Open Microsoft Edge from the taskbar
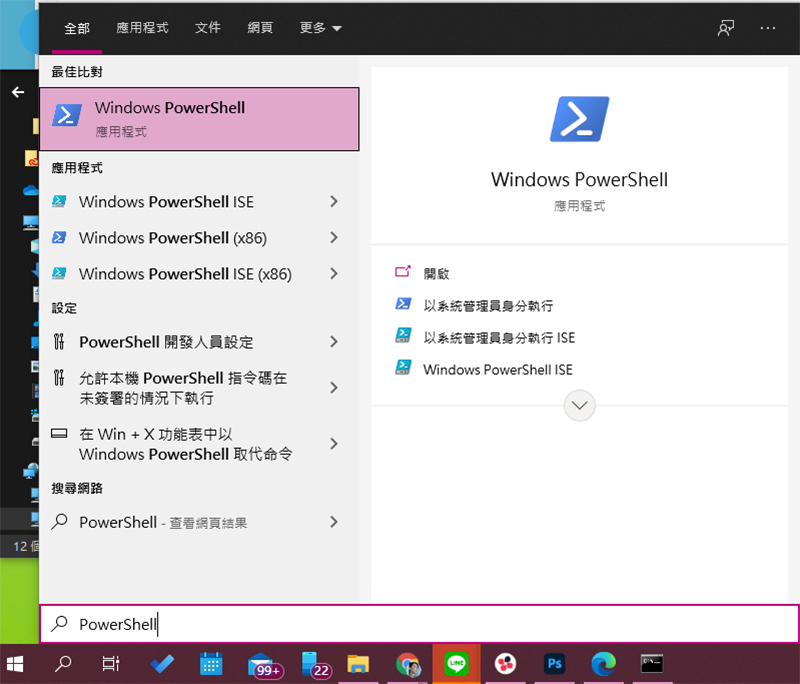Image resolution: width=800 pixels, height=684 pixels. tap(603, 664)
